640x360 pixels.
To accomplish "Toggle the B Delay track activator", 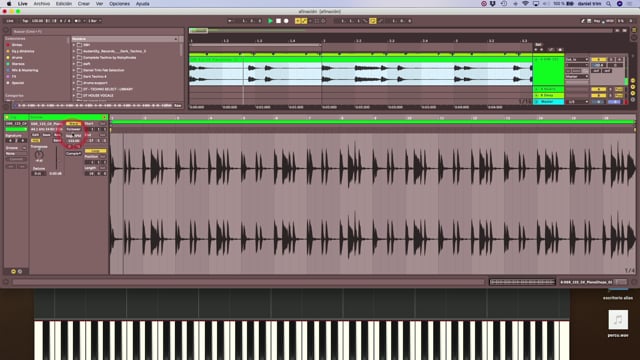I will (x=598, y=95).
